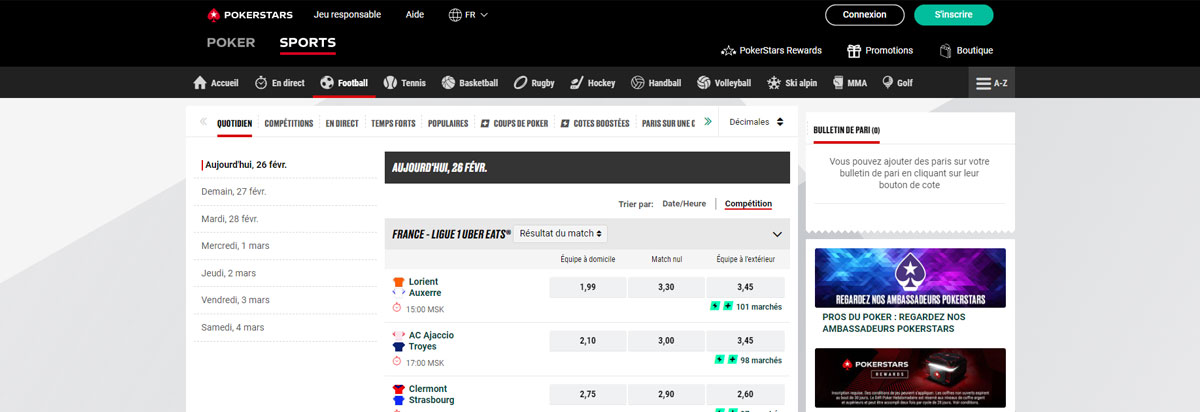Image resolution: width=1200 pixels, height=412 pixels.
Task: Switch to the POKER section tab
Action: [x=231, y=43]
